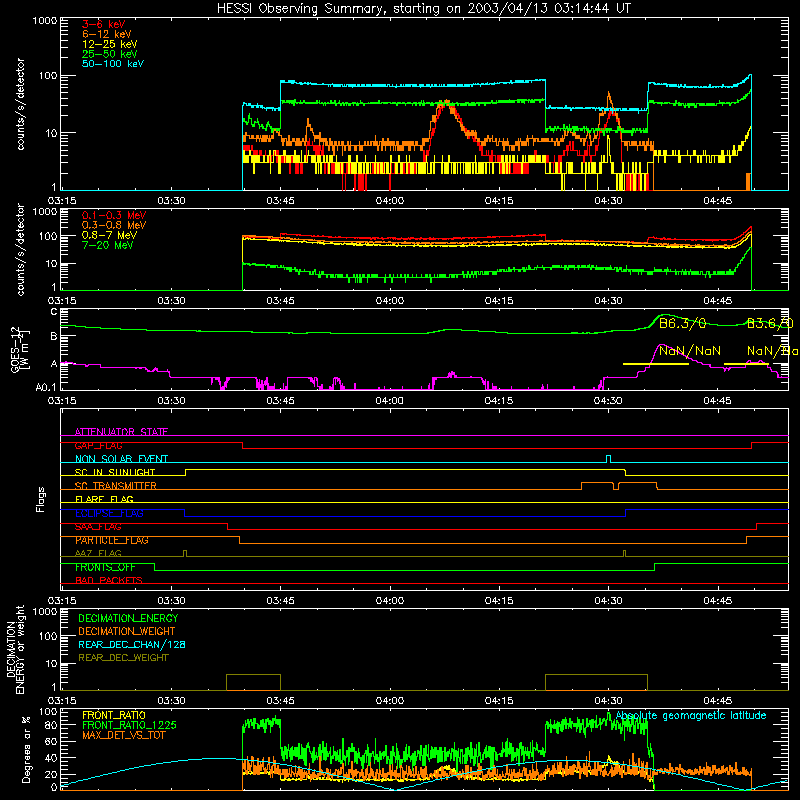
Task: Select the SC_IN_SUNLIGHT flag label
Action: click(x=115, y=472)
